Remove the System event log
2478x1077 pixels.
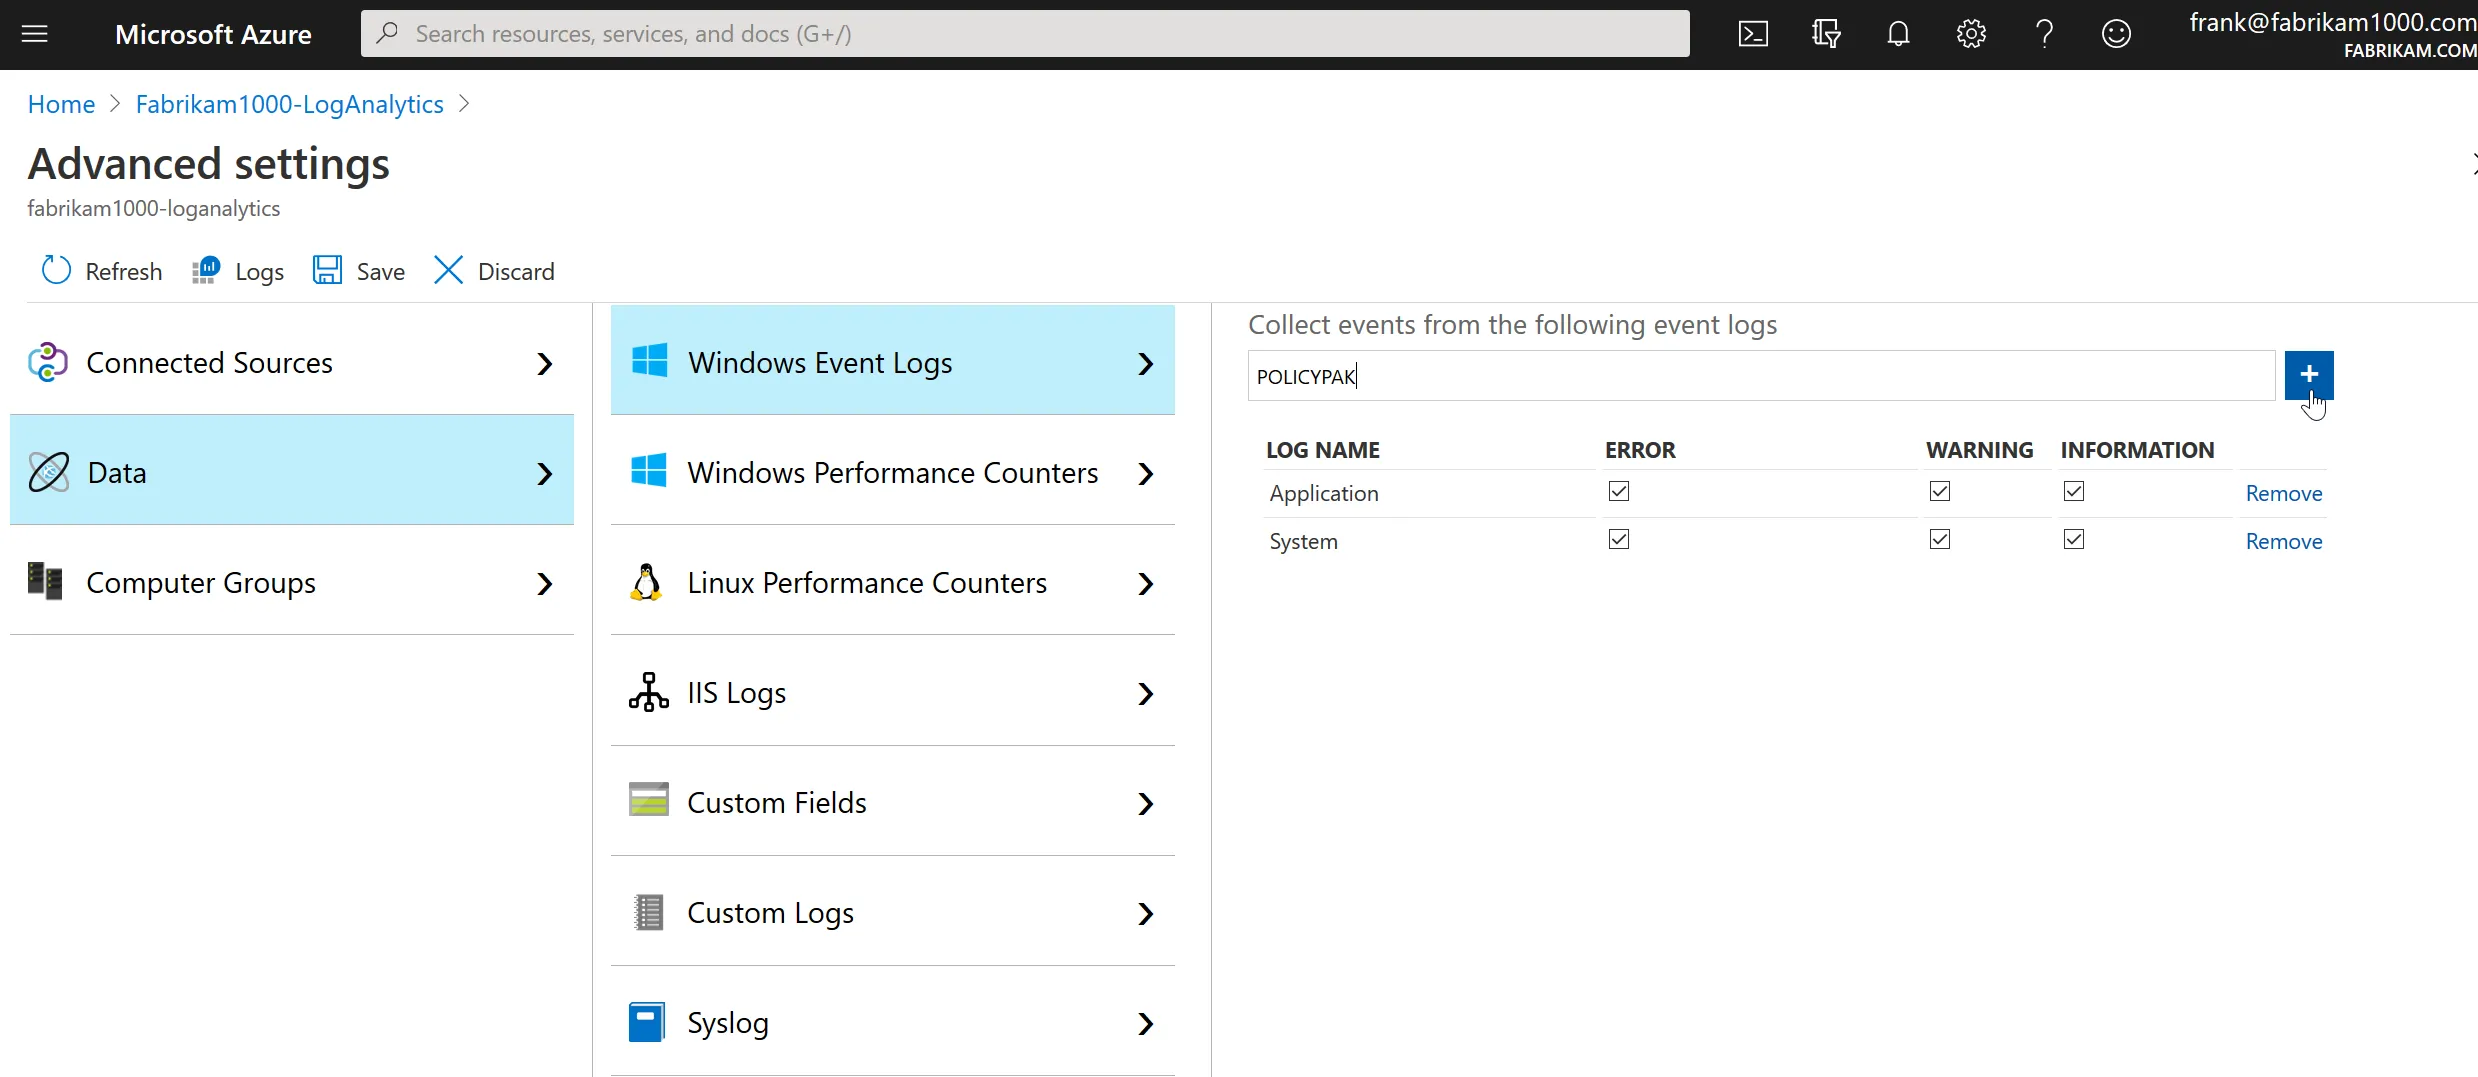(2283, 541)
